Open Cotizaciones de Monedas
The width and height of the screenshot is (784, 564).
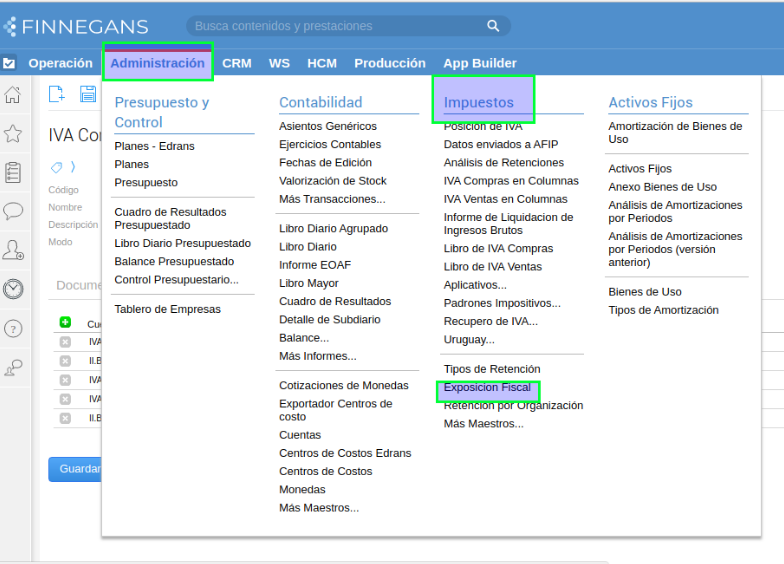coord(344,386)
